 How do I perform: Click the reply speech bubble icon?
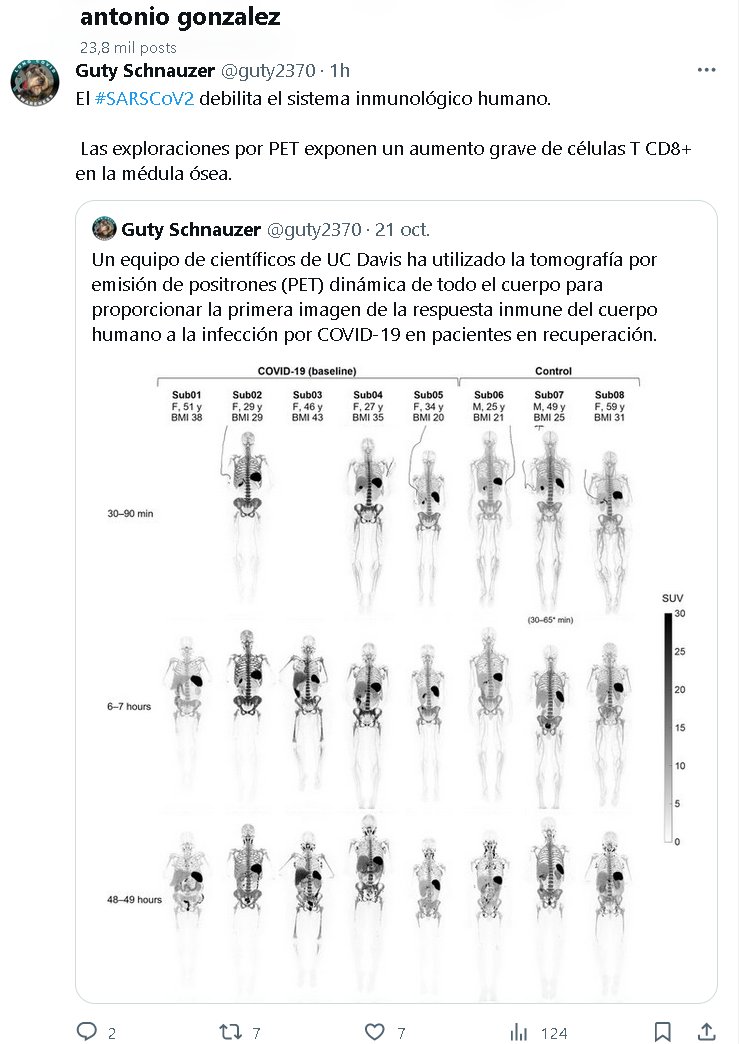[x=88, y=1031]
